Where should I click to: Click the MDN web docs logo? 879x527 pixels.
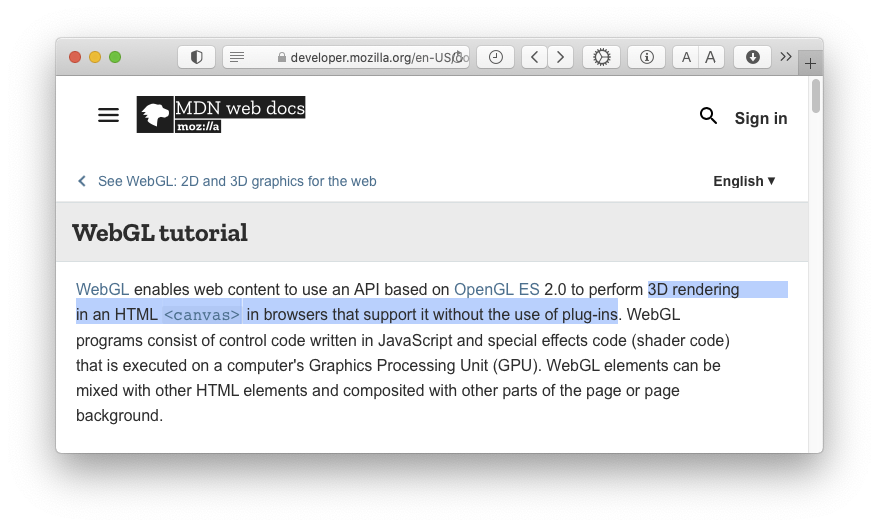tap(221, 114)
